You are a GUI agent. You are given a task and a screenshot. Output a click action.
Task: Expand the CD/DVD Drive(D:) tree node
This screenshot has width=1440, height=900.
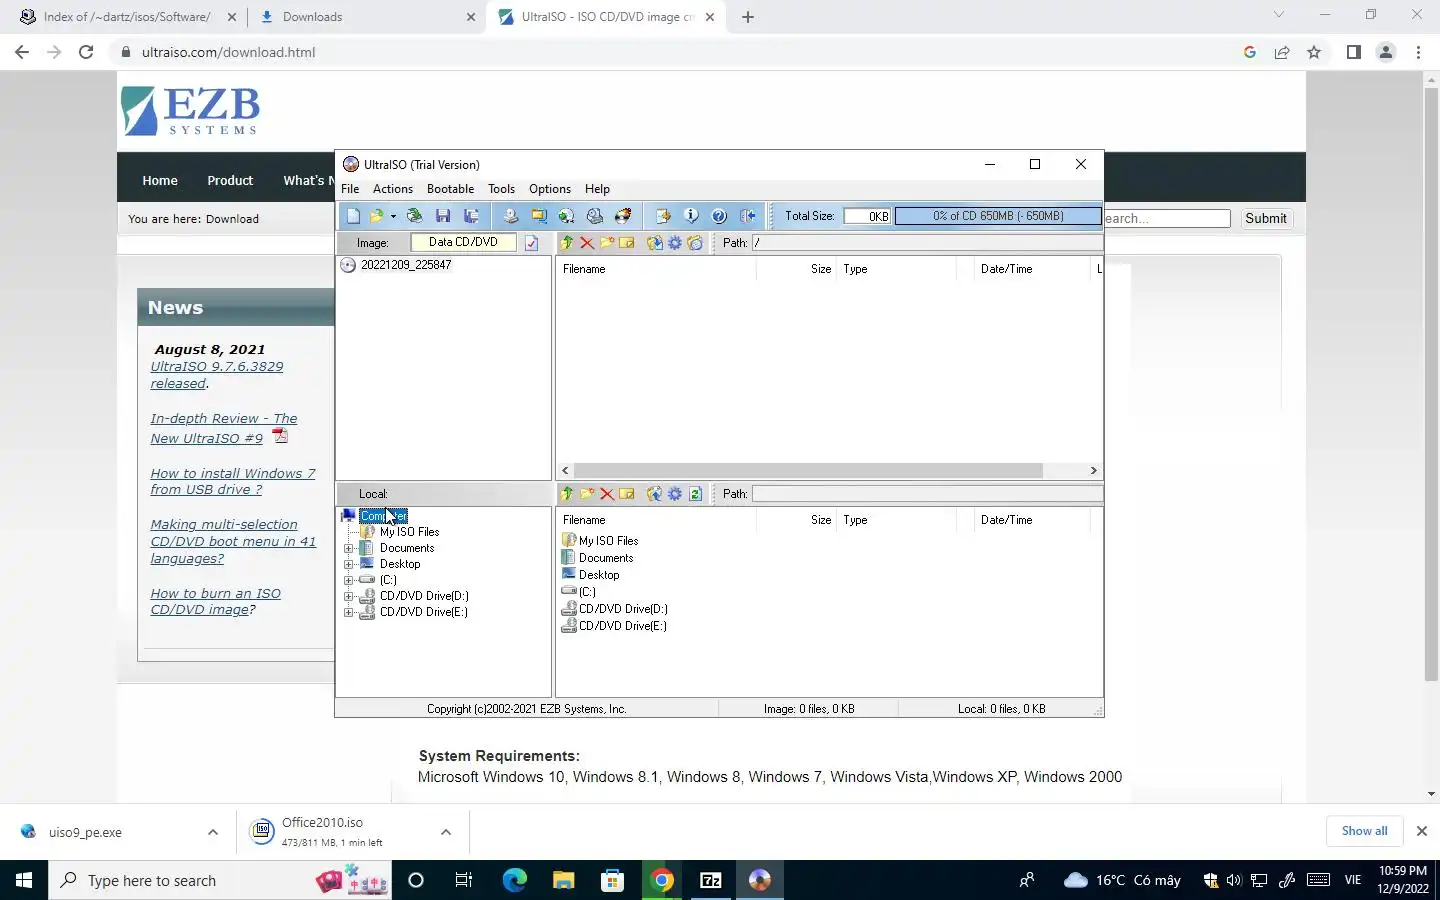click(348, 596)
